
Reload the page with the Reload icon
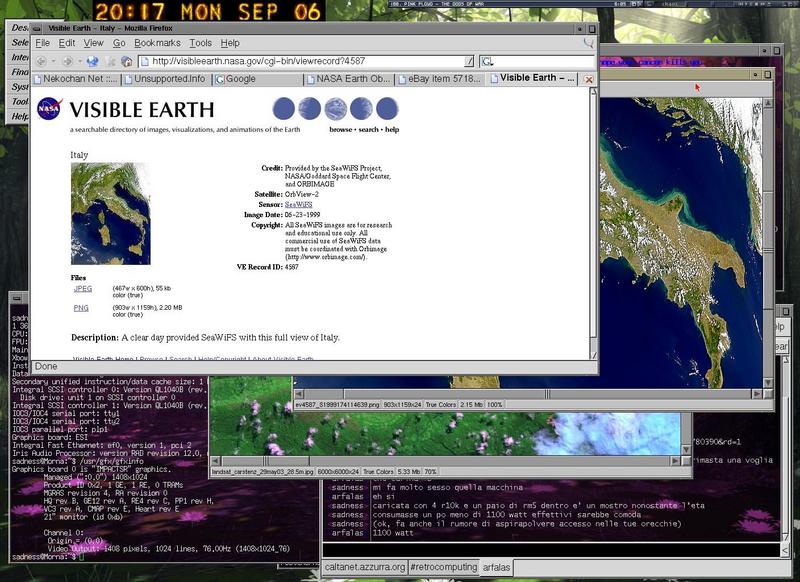tap(92, 61)
